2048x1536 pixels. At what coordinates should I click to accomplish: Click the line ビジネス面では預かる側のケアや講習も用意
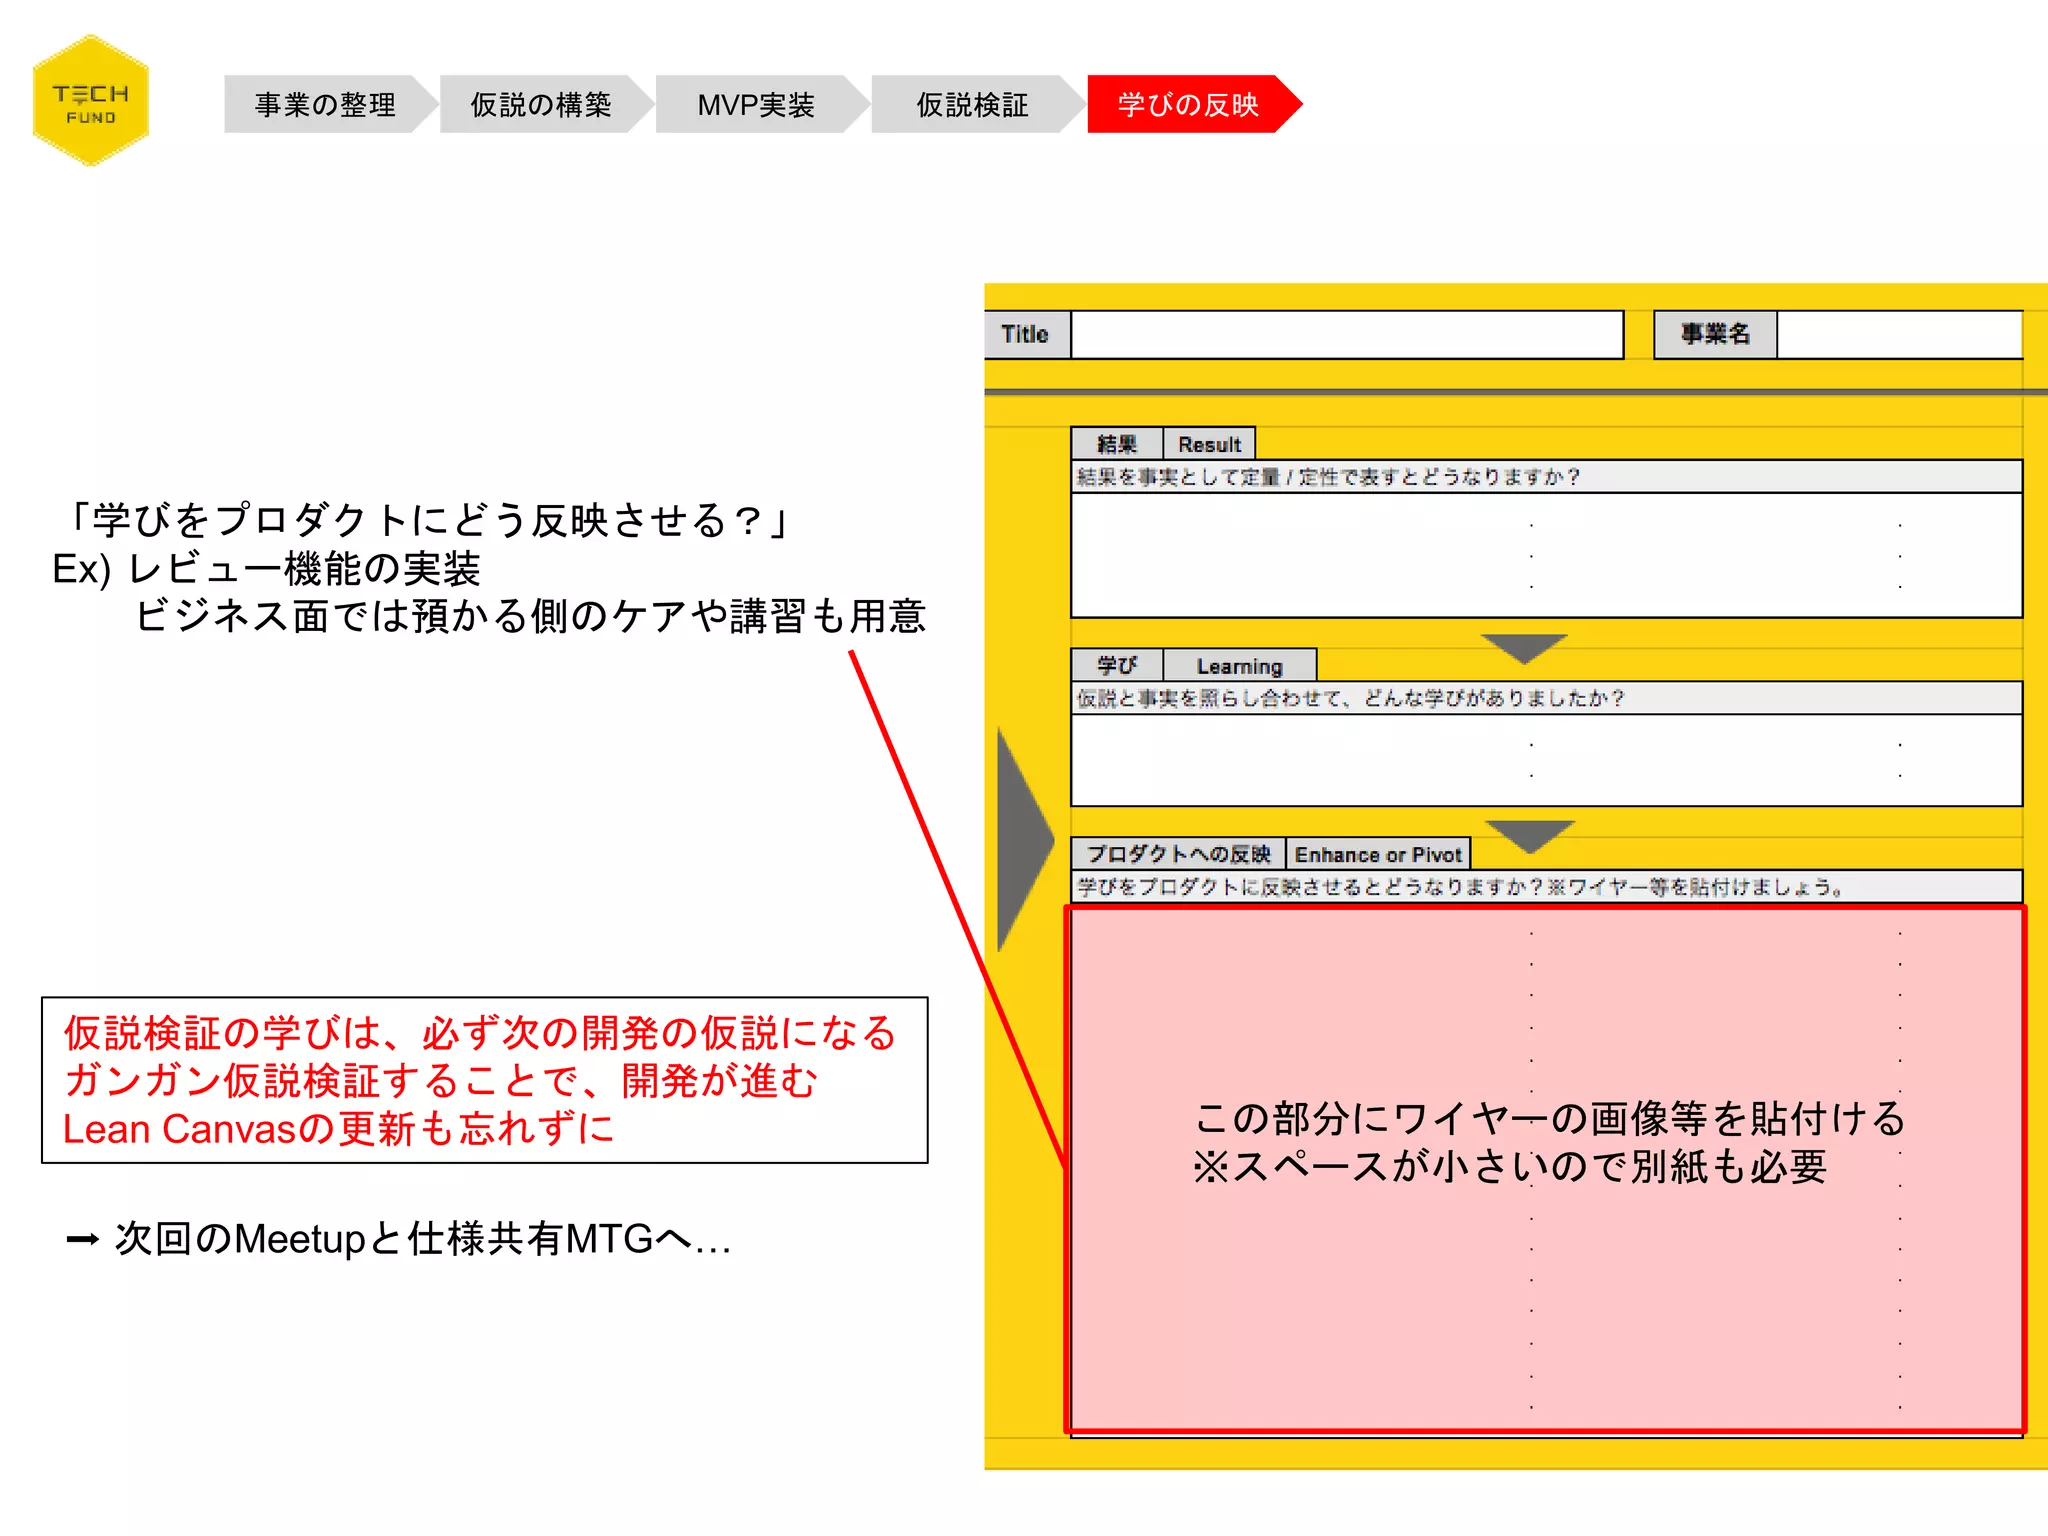(x=530, y=616)
